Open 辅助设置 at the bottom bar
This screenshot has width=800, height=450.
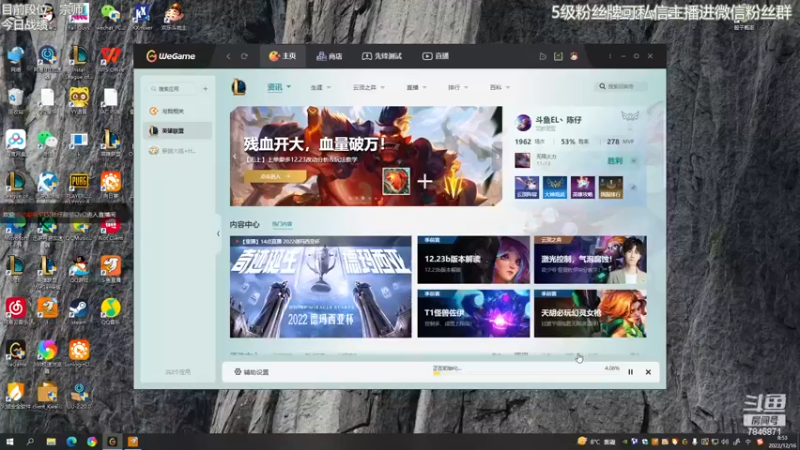252,372
